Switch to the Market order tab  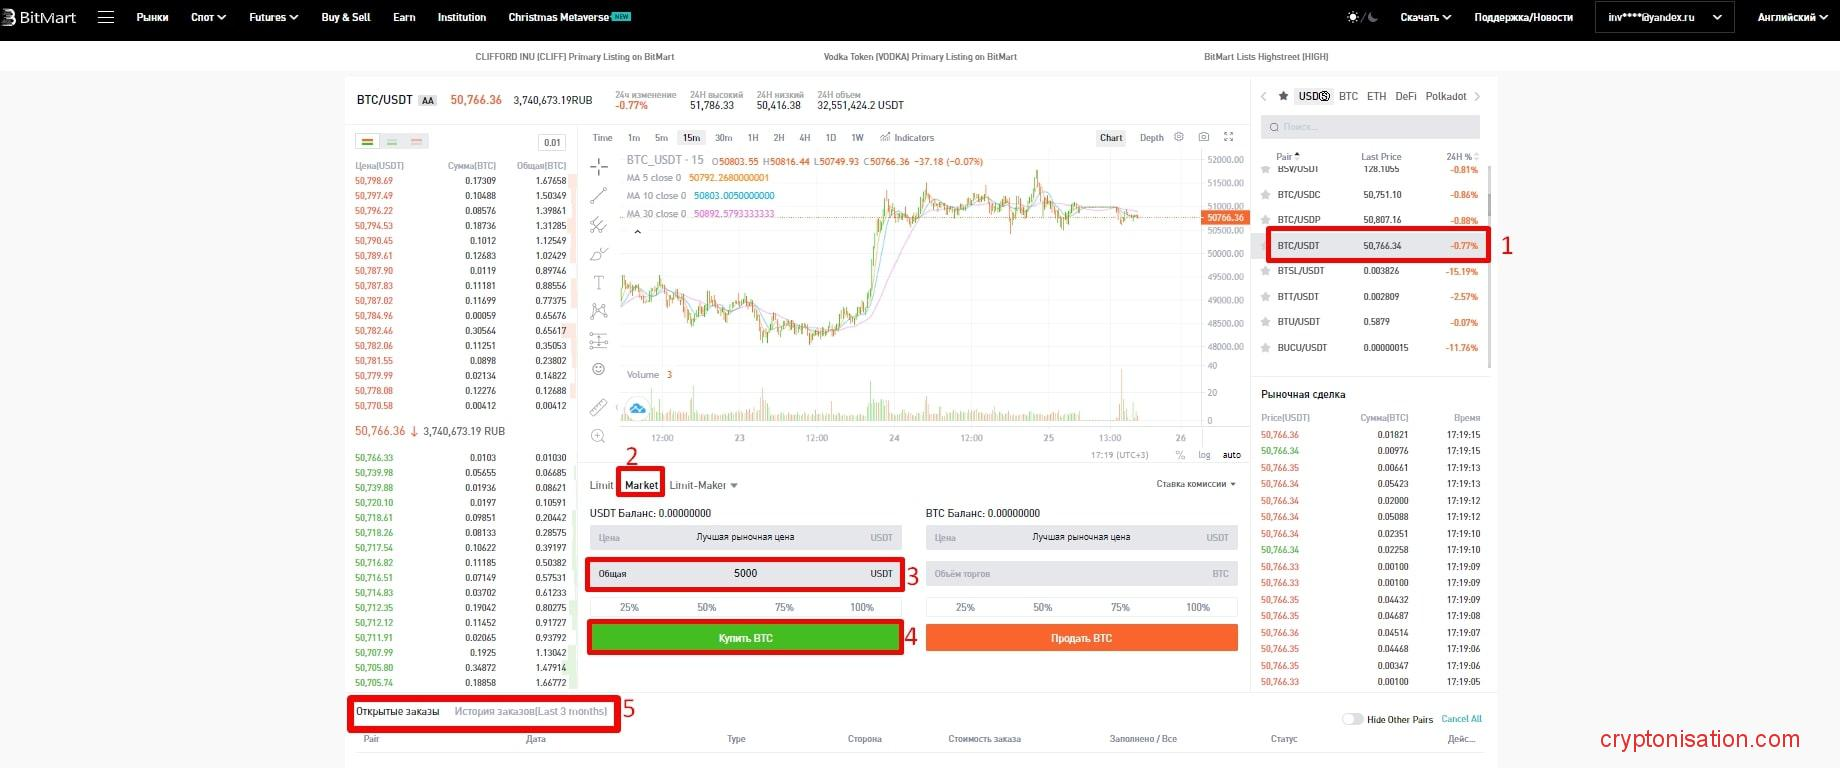[641, 486]
